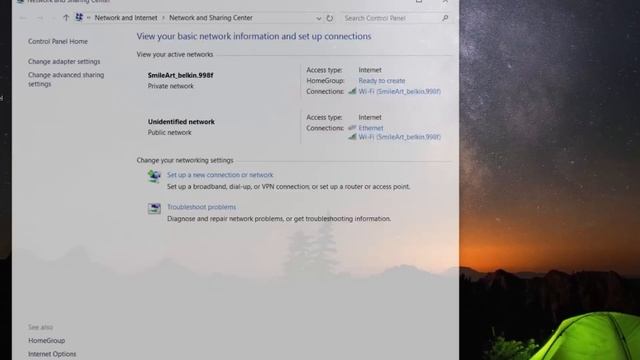Click the magnifier icon in the search box
Screen dimensions: 640x360
(x=445, y=18)
